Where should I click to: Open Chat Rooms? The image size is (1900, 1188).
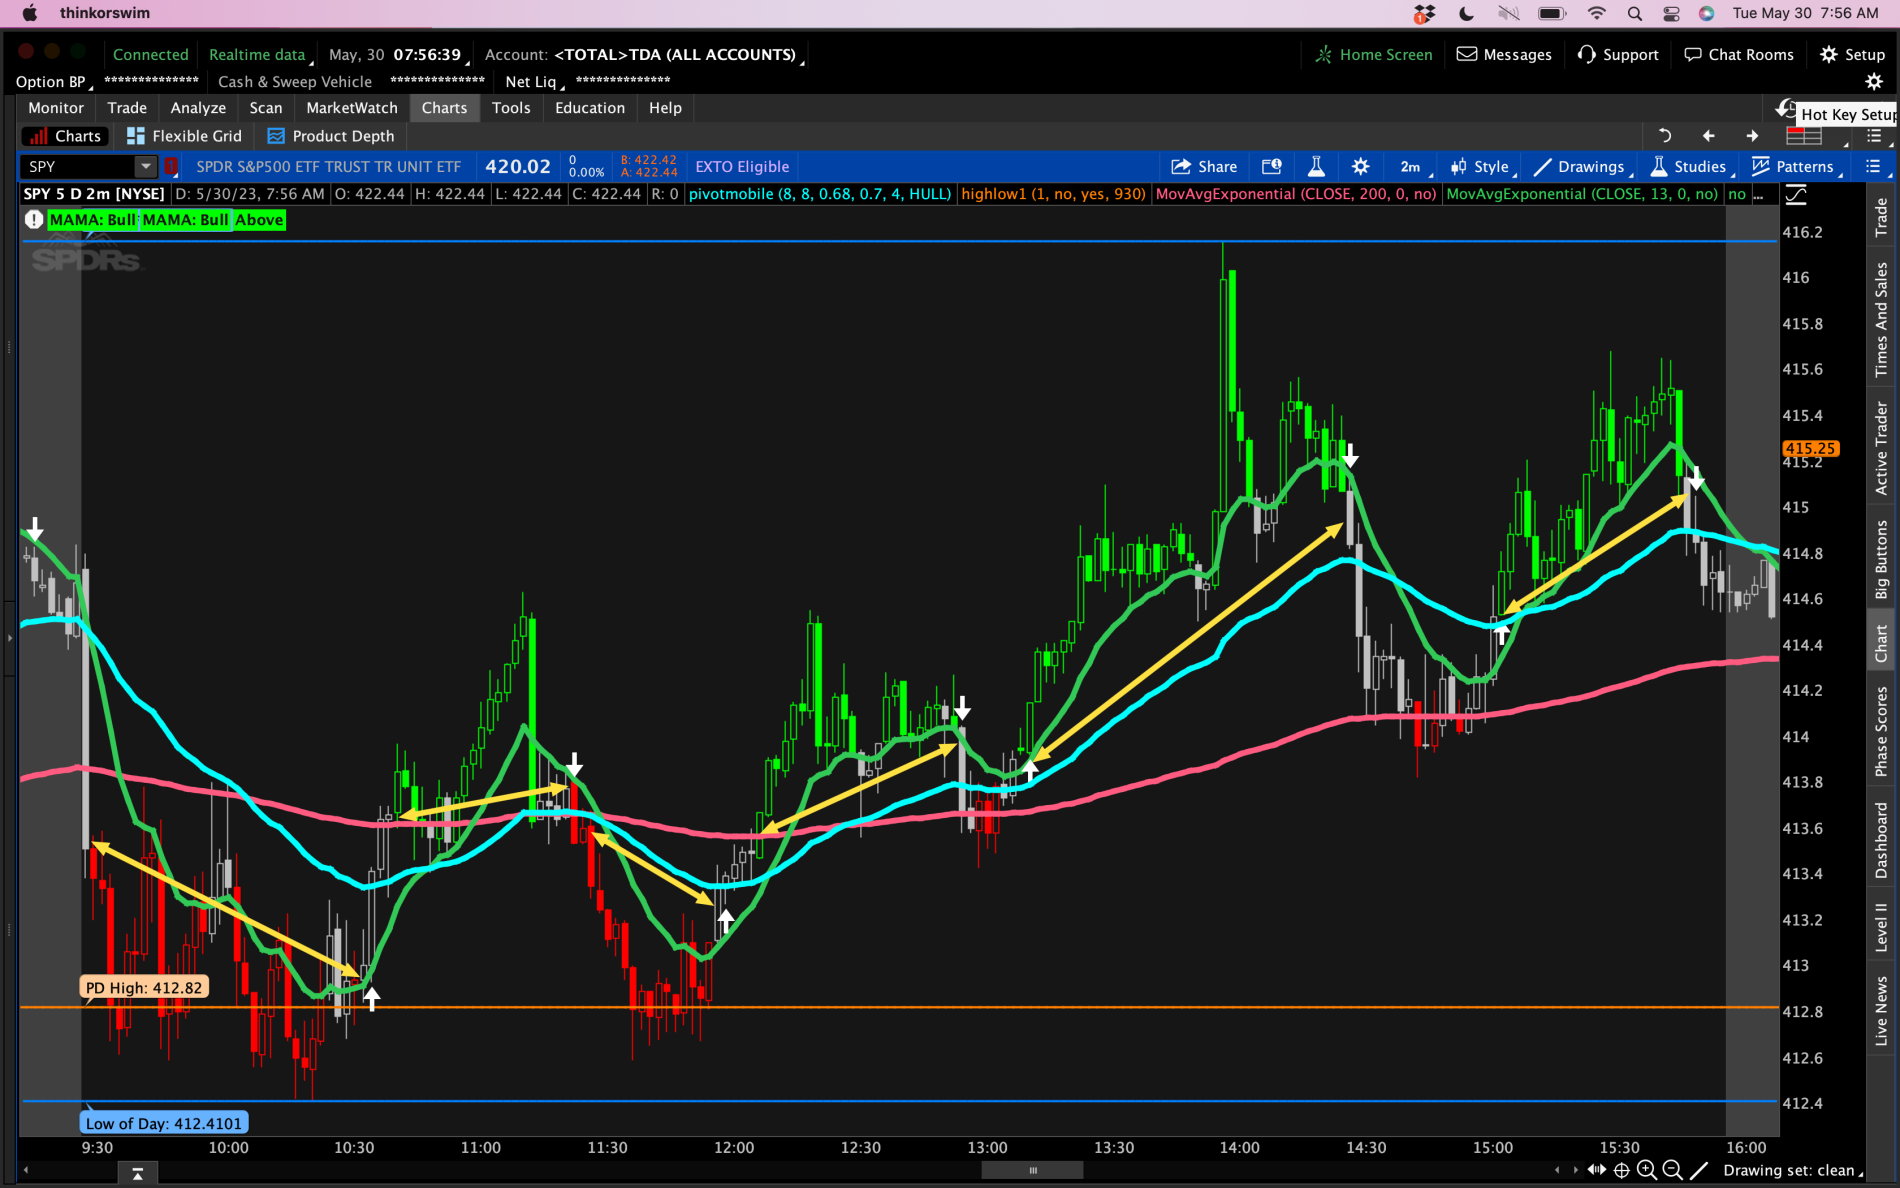pos(1739,55)
